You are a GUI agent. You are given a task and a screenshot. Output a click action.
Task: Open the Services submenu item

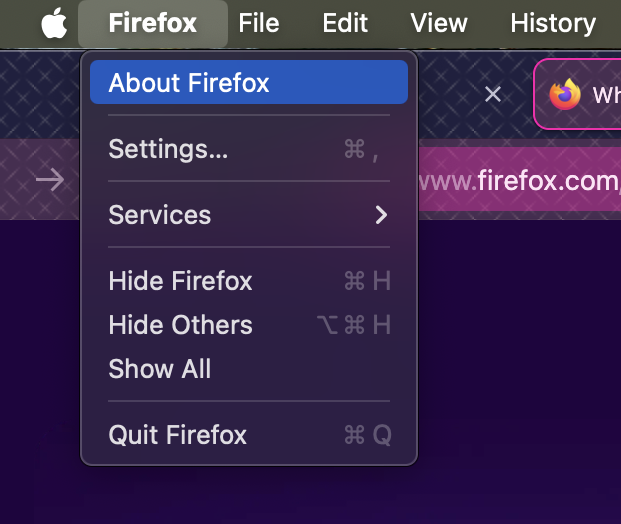249,215
